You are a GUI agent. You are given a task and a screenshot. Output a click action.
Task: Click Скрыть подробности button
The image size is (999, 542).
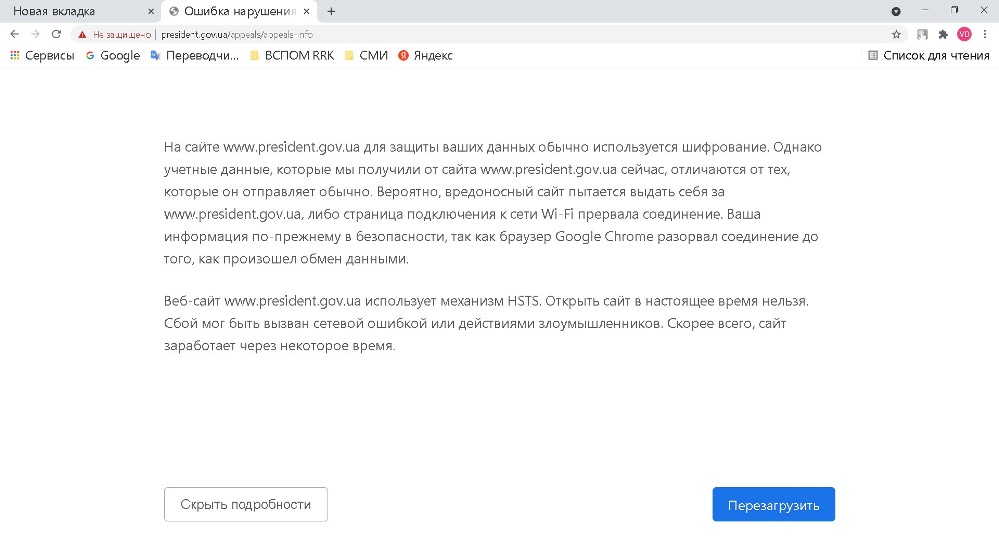(x=246, y=504)
